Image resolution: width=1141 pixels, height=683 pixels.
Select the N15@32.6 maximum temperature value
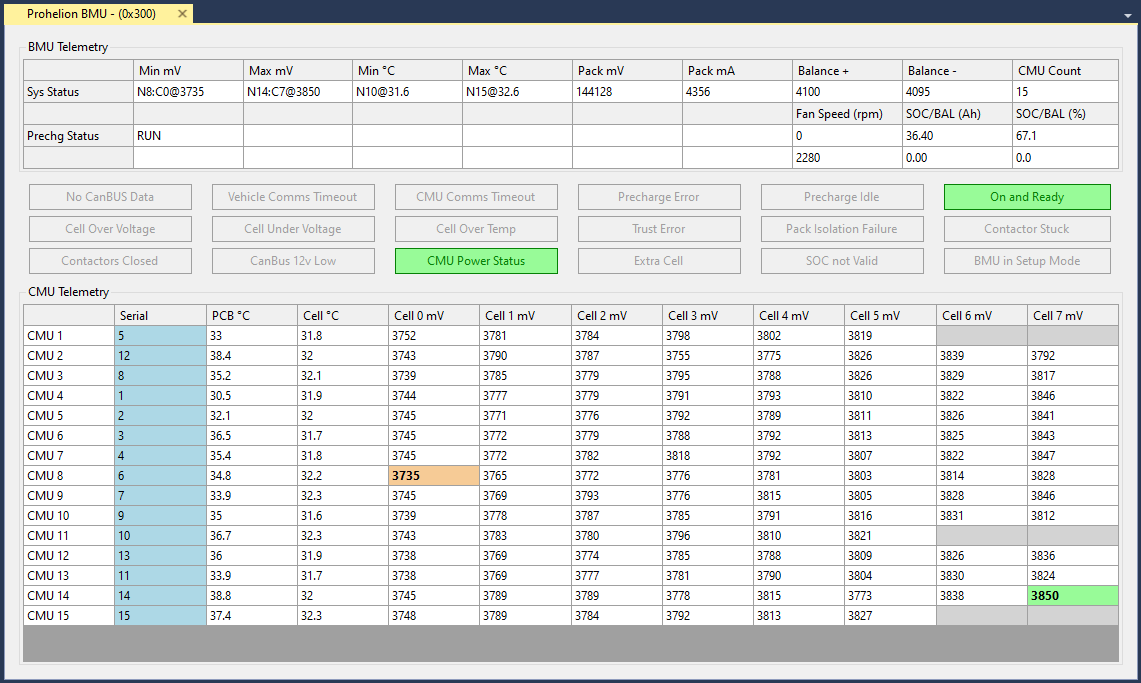tap(517, 92)
